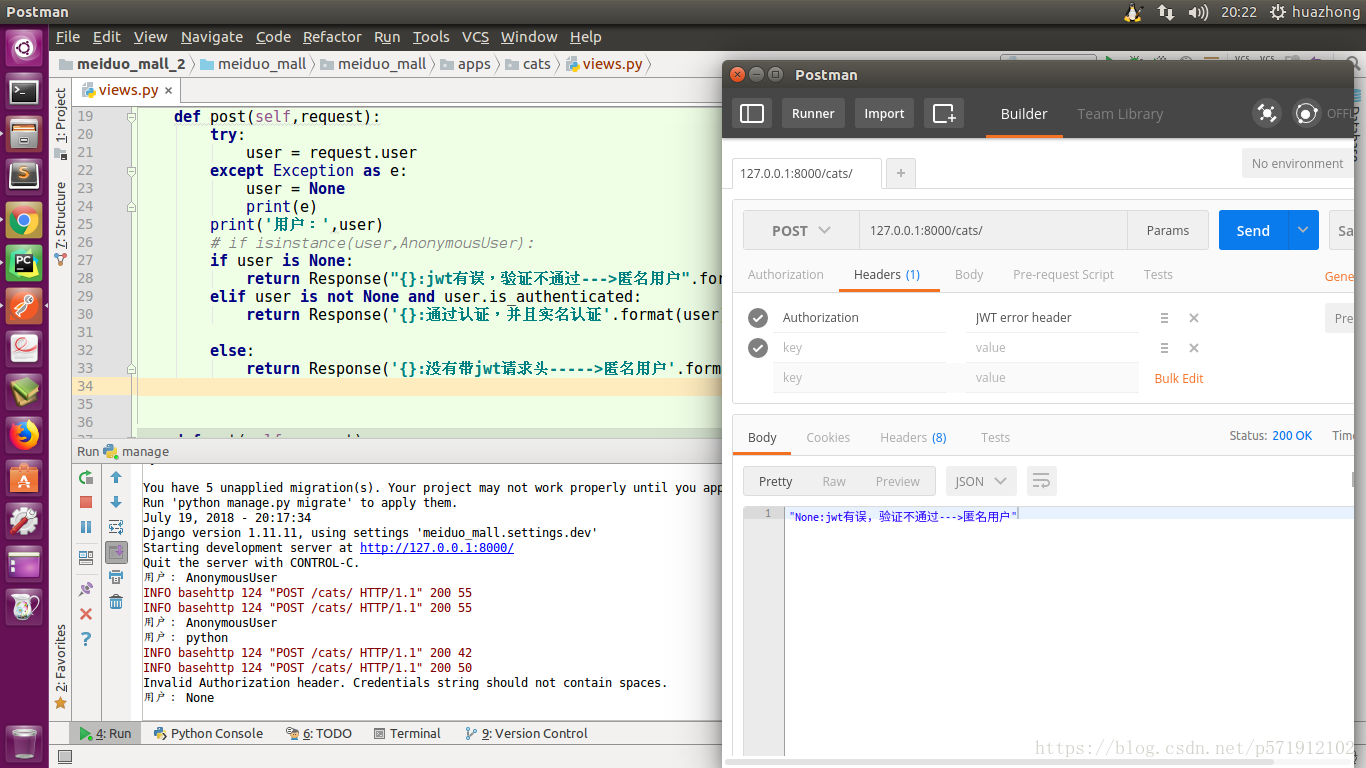Open the VCS menu

pos(475,37)
